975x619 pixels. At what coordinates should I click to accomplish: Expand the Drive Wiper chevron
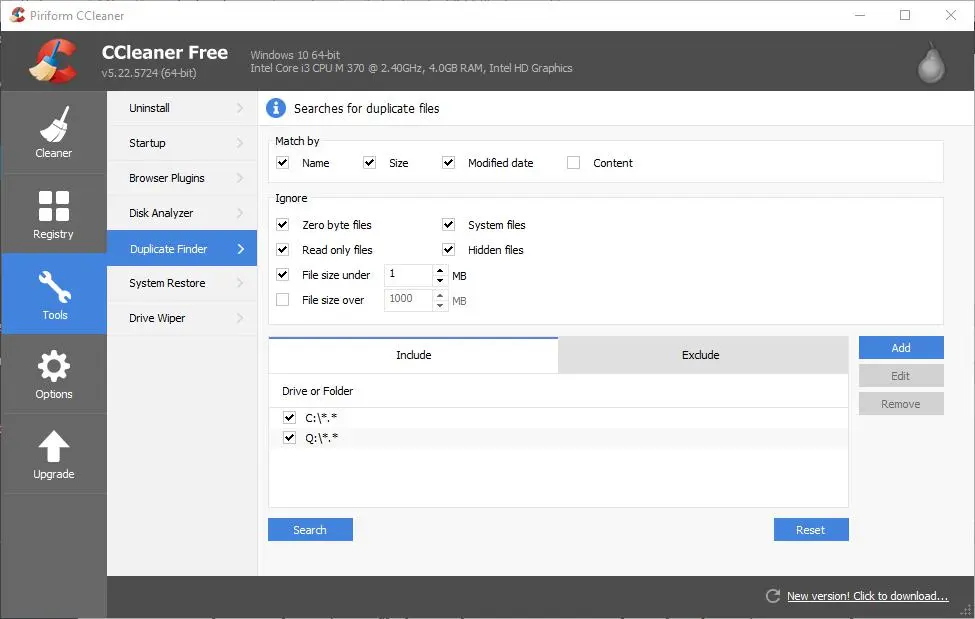point(240,318)
